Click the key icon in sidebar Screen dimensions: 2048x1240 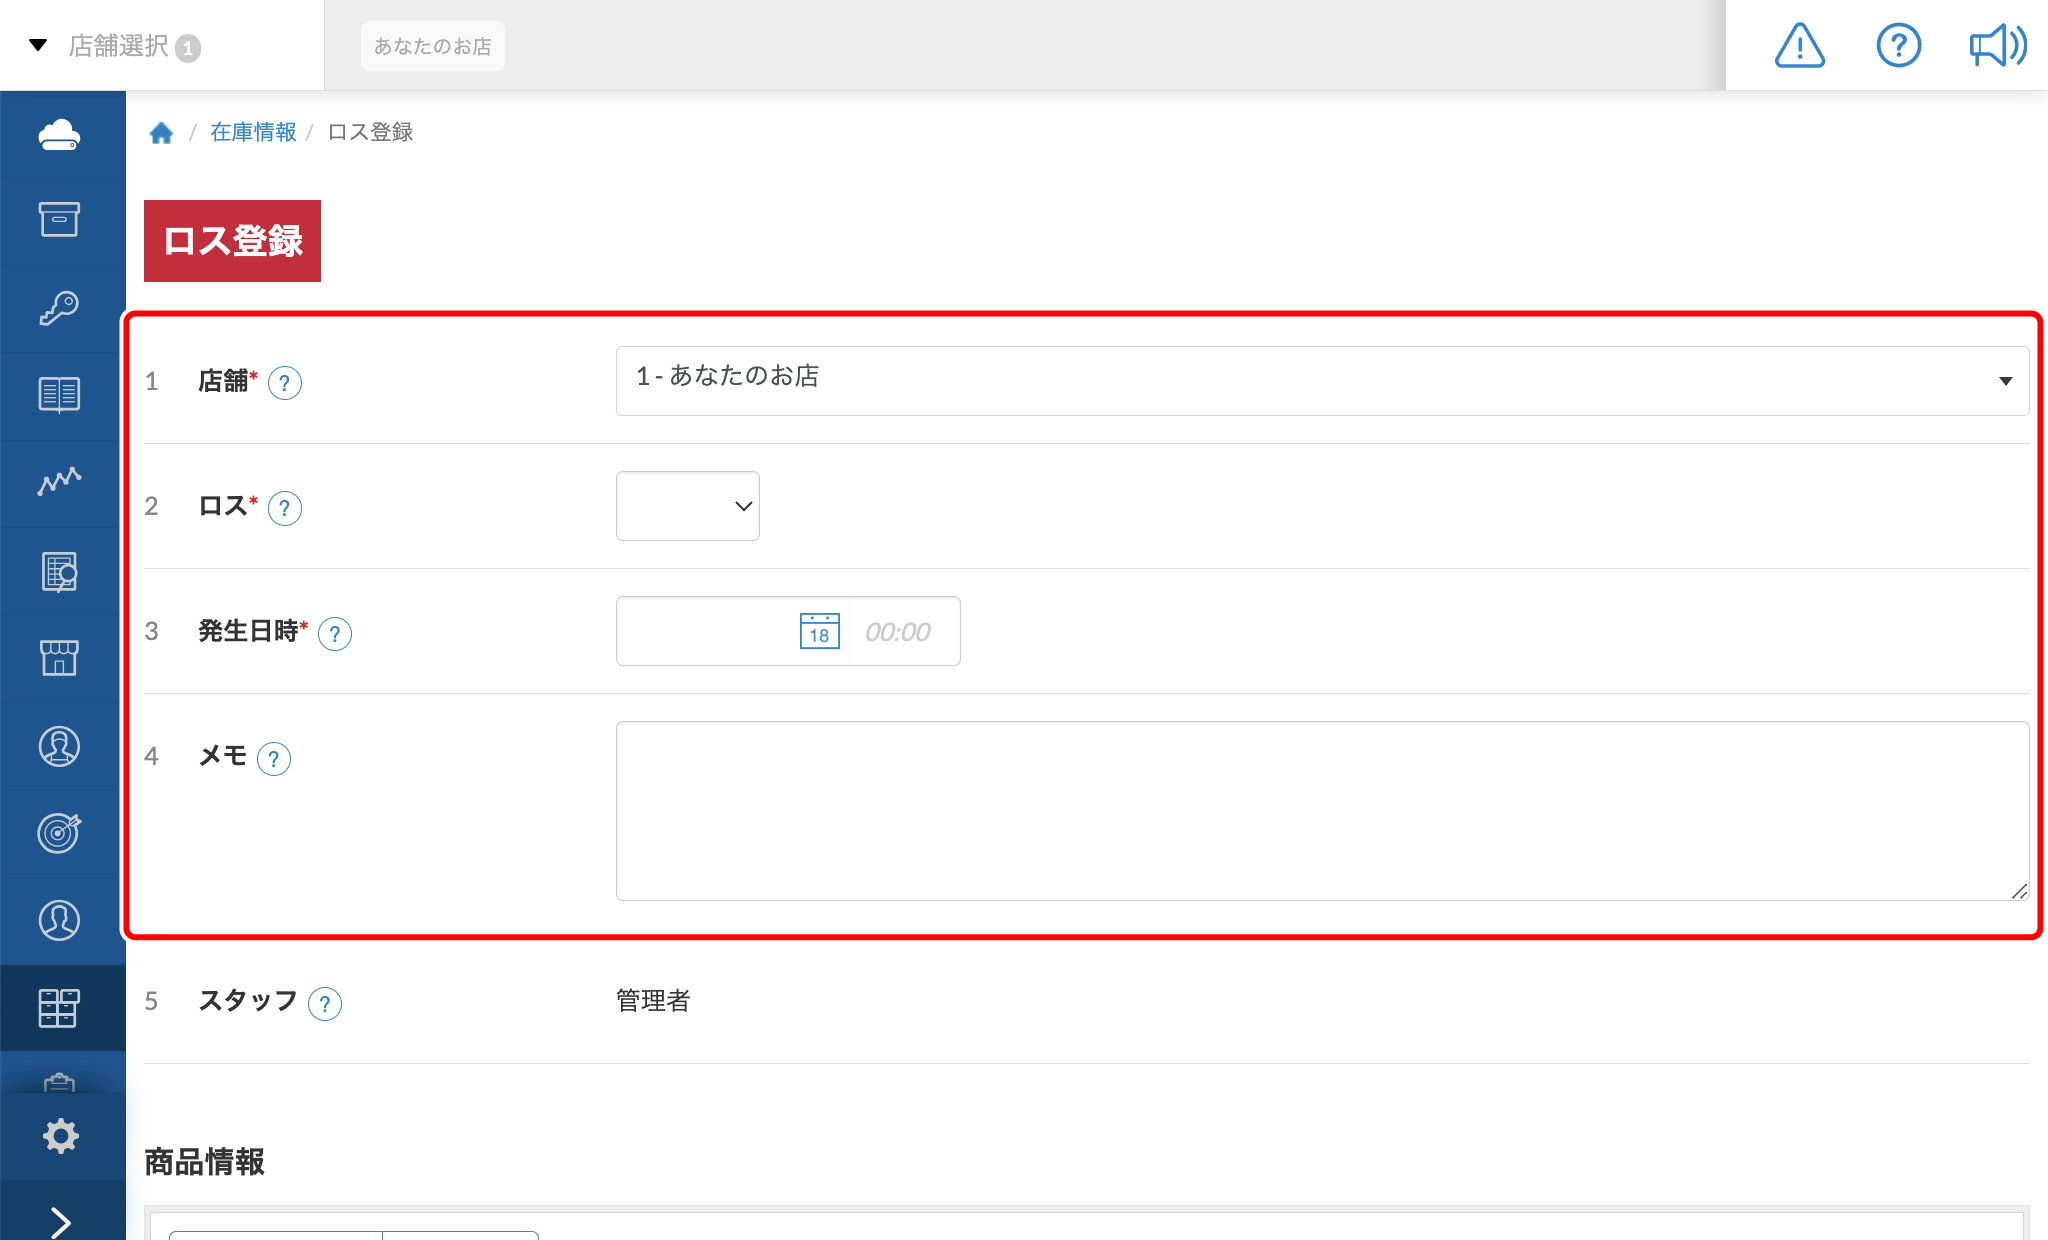click(x=59, y=308)
